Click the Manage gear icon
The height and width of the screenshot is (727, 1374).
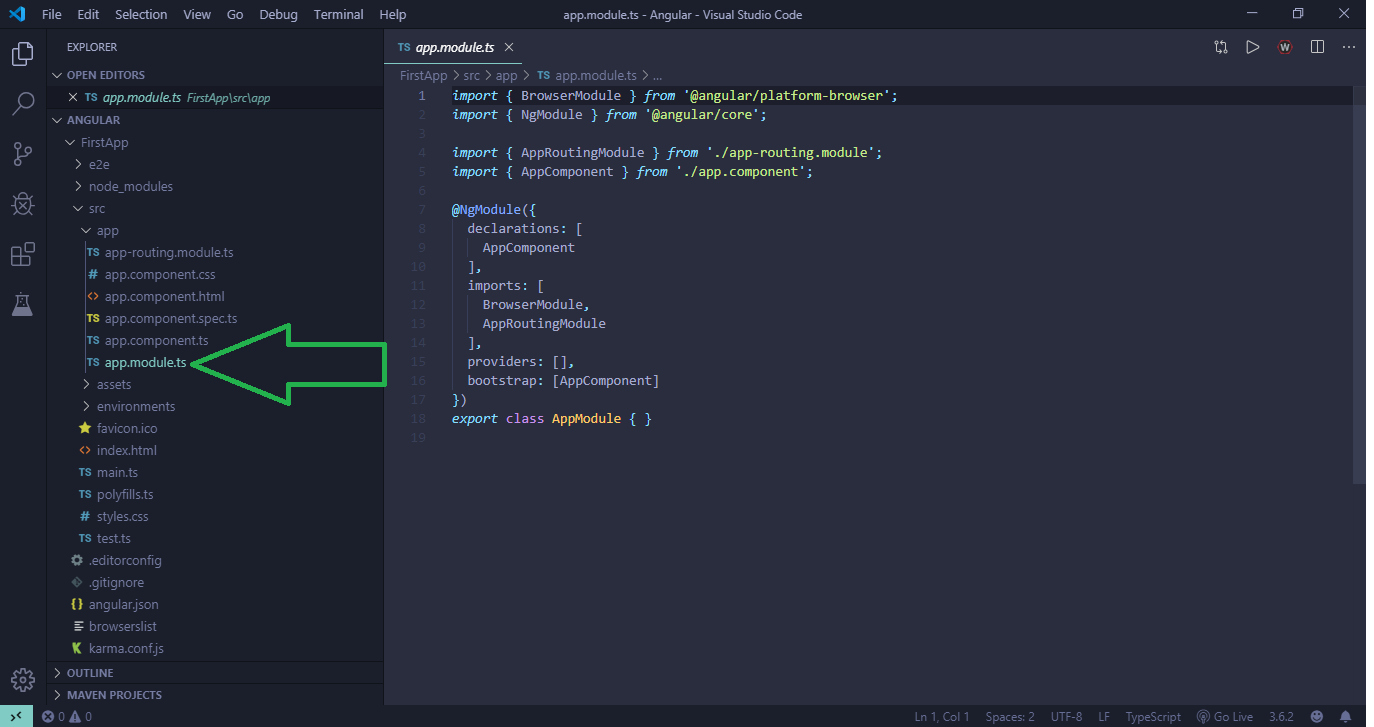pyautogui.click(x=22, y=680)
